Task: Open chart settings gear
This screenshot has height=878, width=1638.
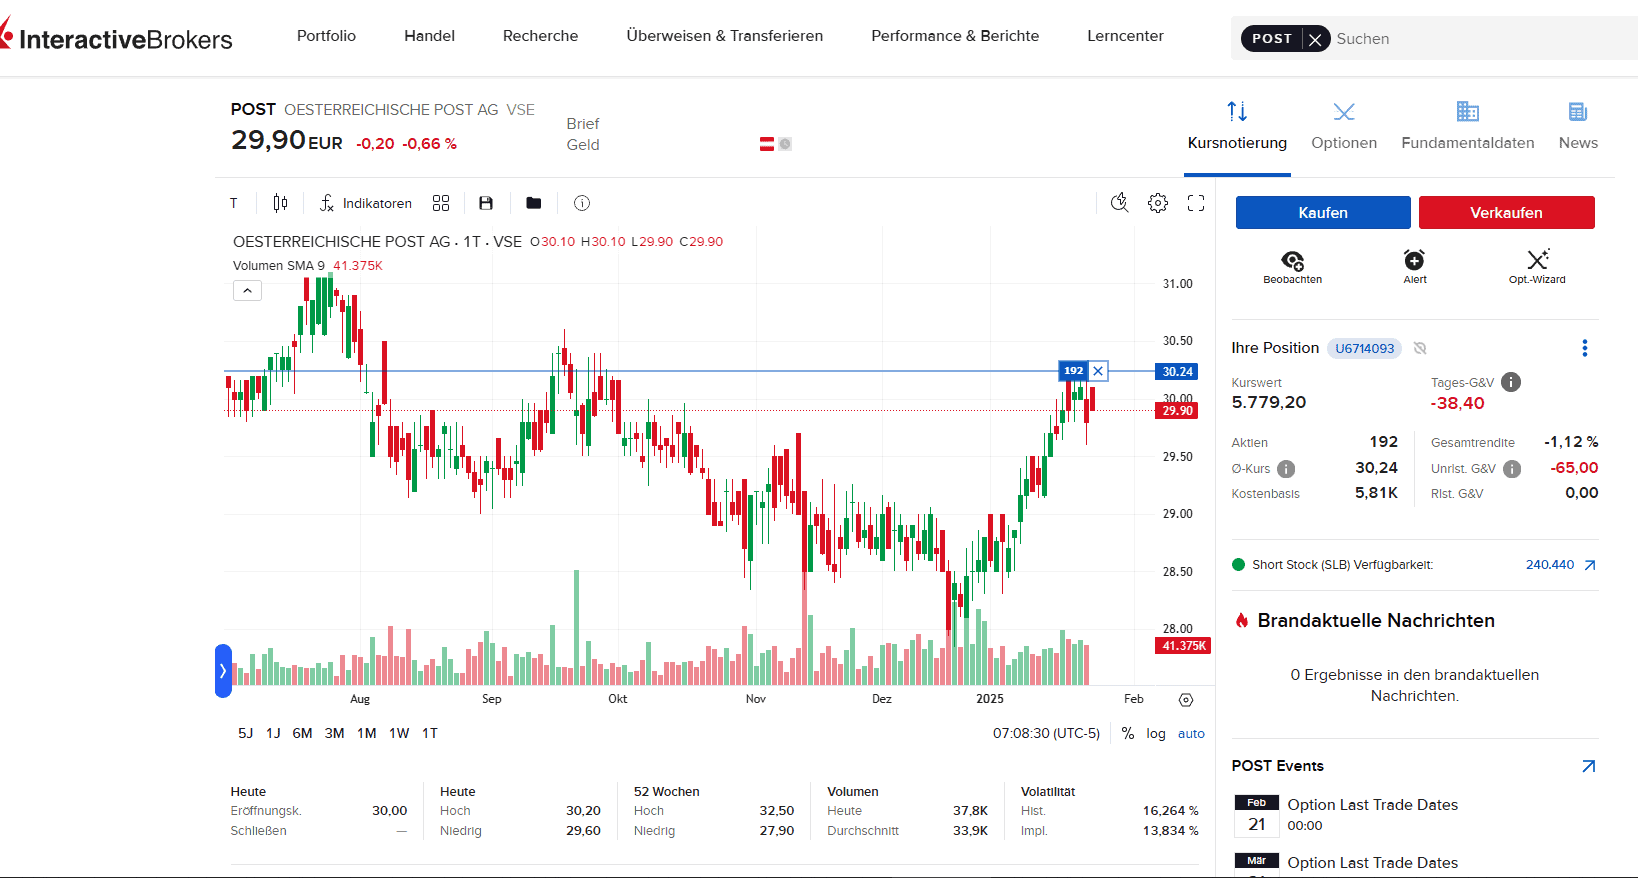Action: [1158, 203]
